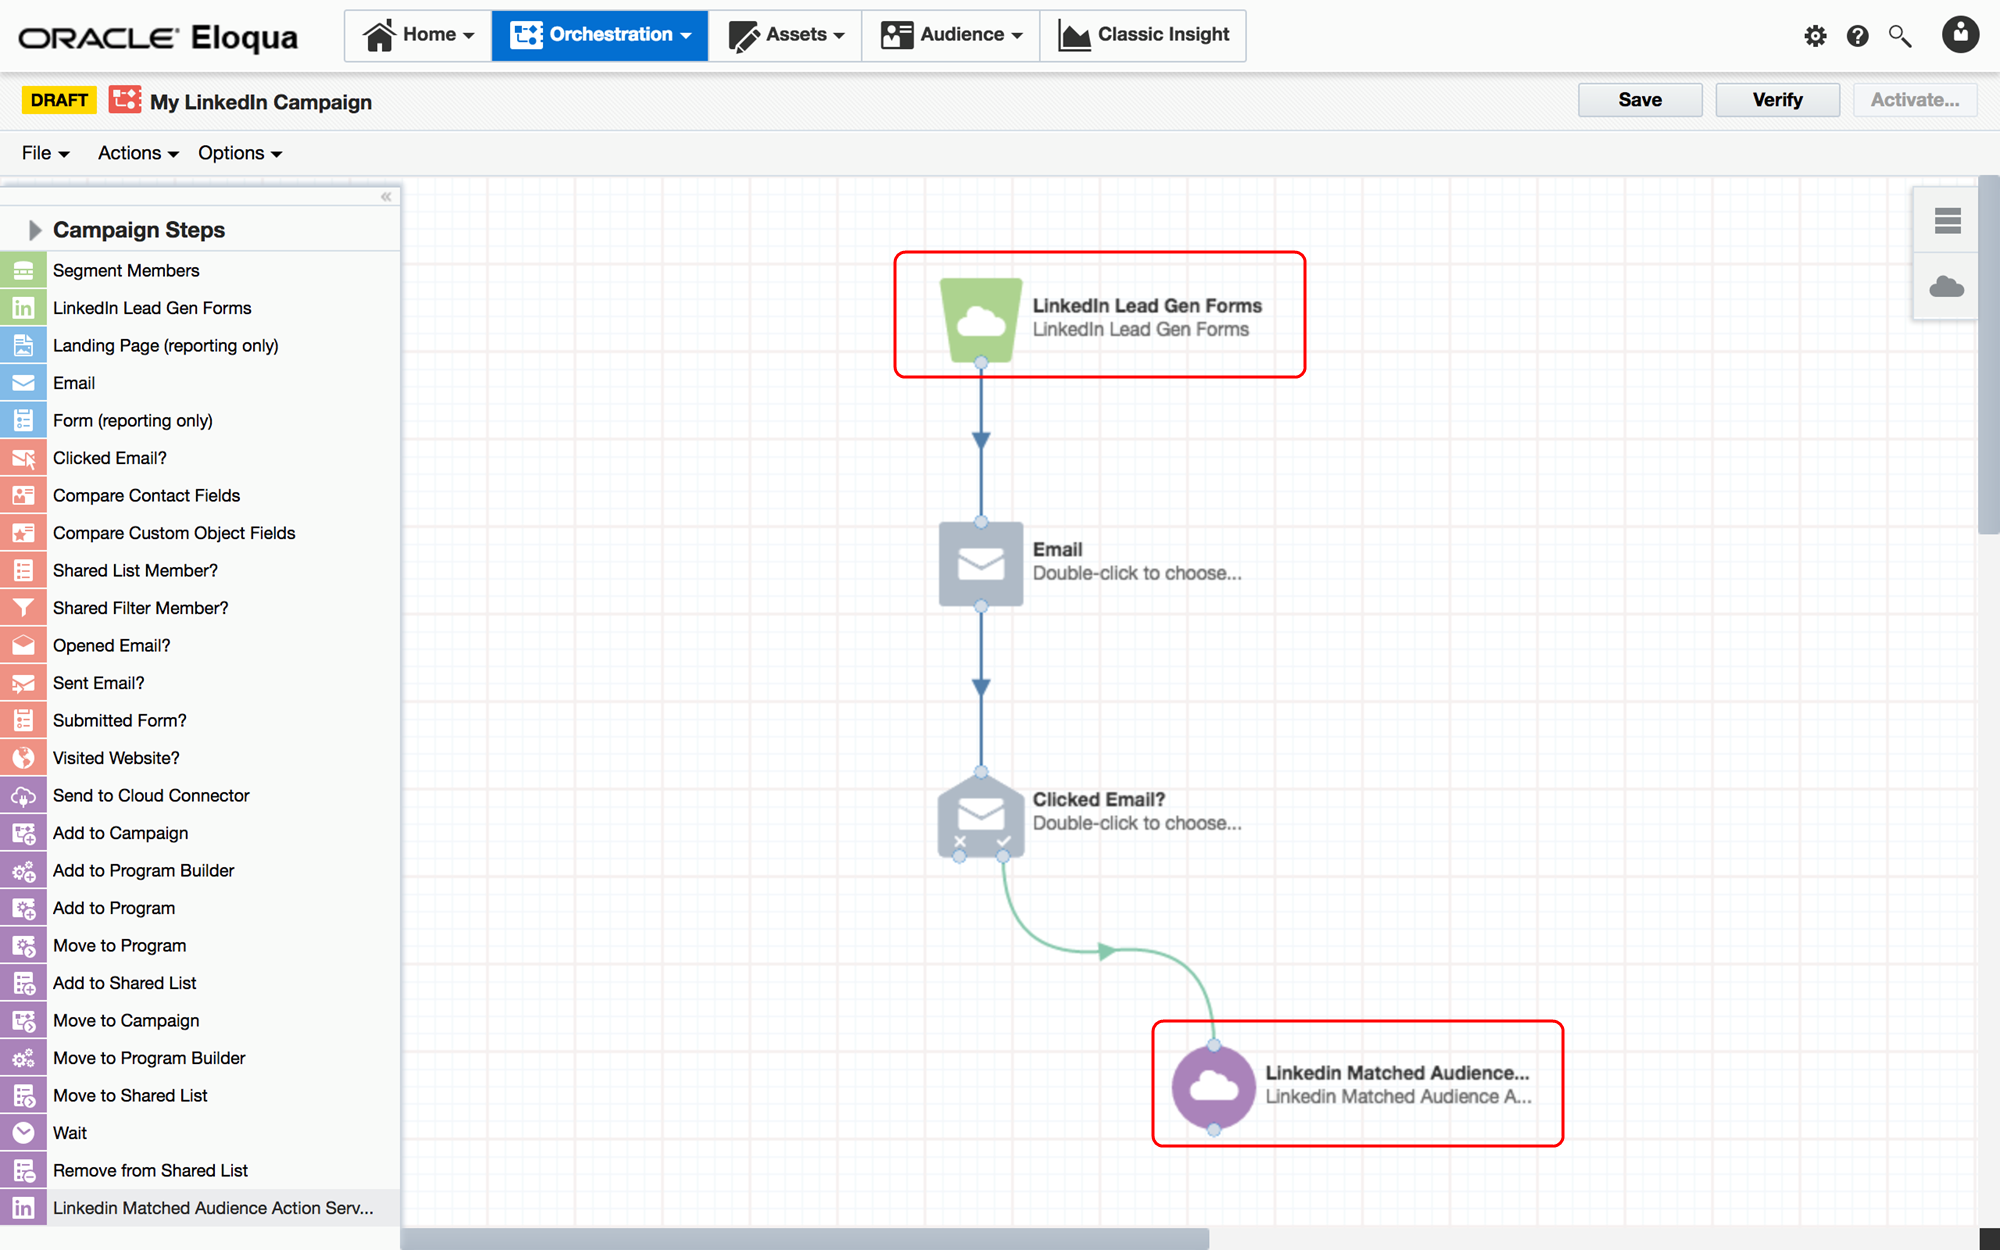Click the Wait step icon in sidebar
This screenshot has width=2000, height=1250.
point(23,1133)
